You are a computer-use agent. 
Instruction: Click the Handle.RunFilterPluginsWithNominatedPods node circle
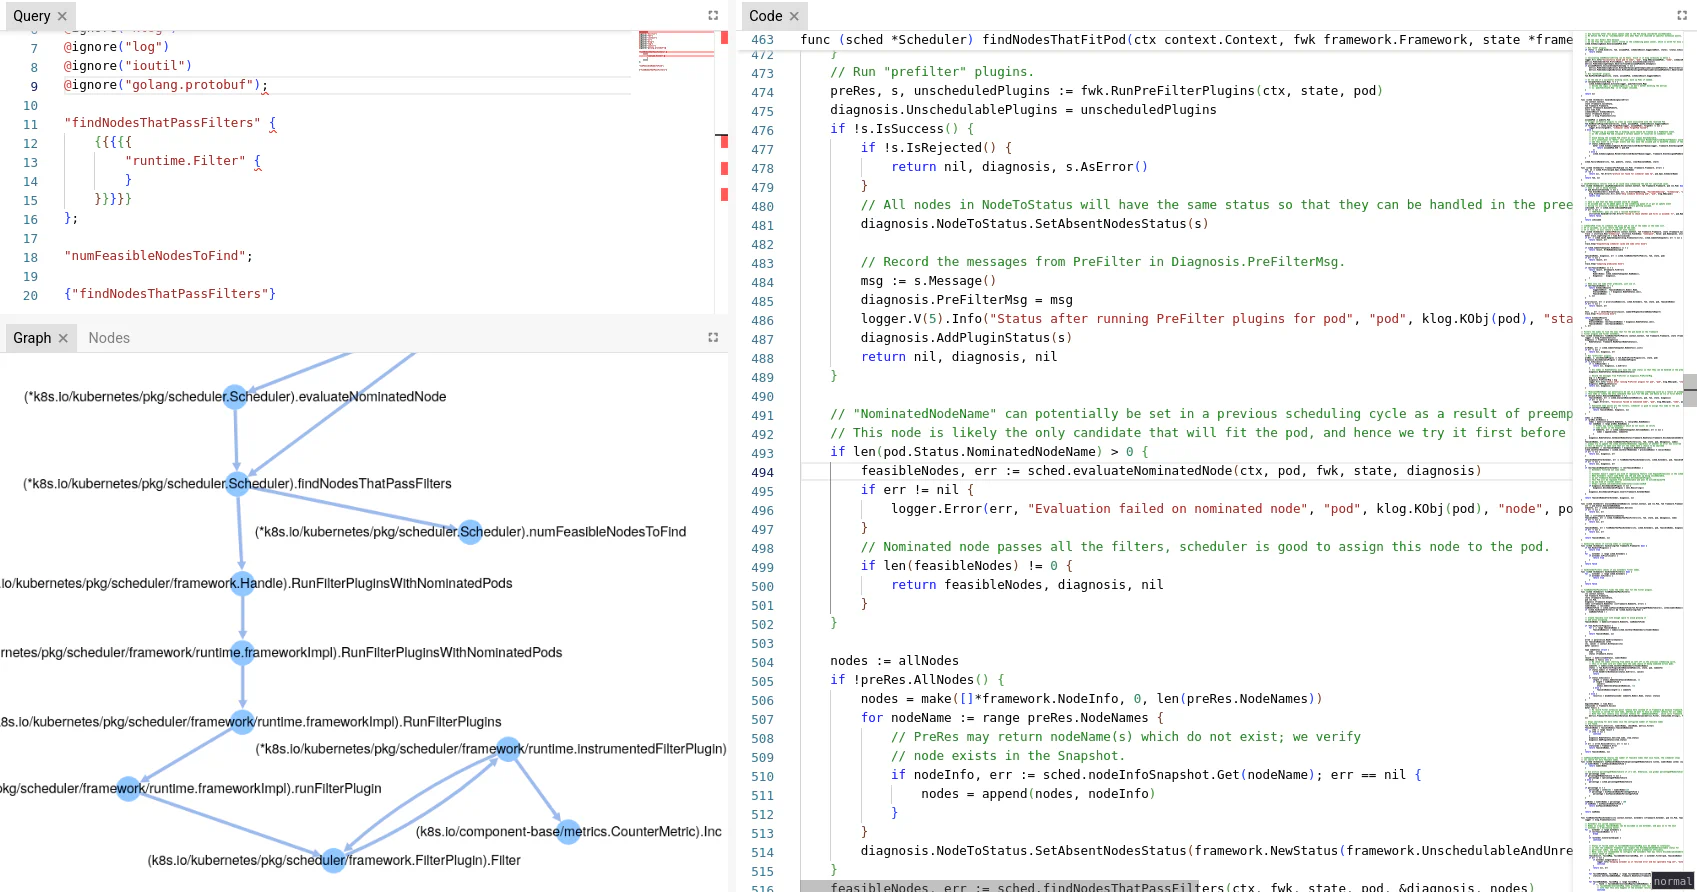[243, 584]
